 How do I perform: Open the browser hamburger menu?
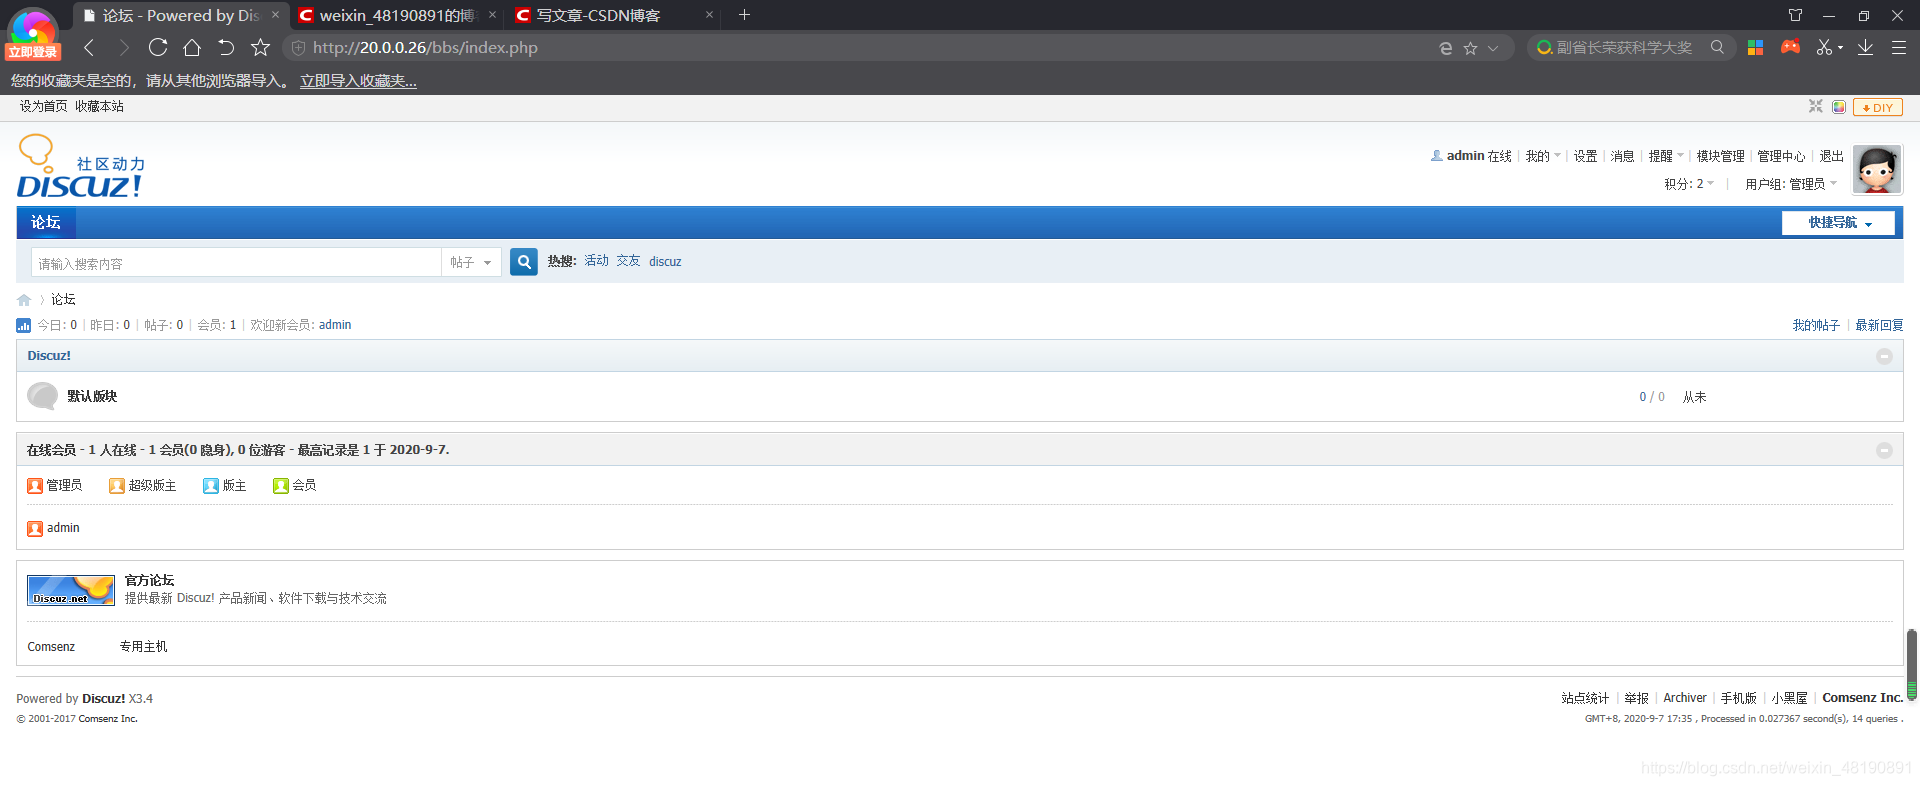tap(1898, 47)
